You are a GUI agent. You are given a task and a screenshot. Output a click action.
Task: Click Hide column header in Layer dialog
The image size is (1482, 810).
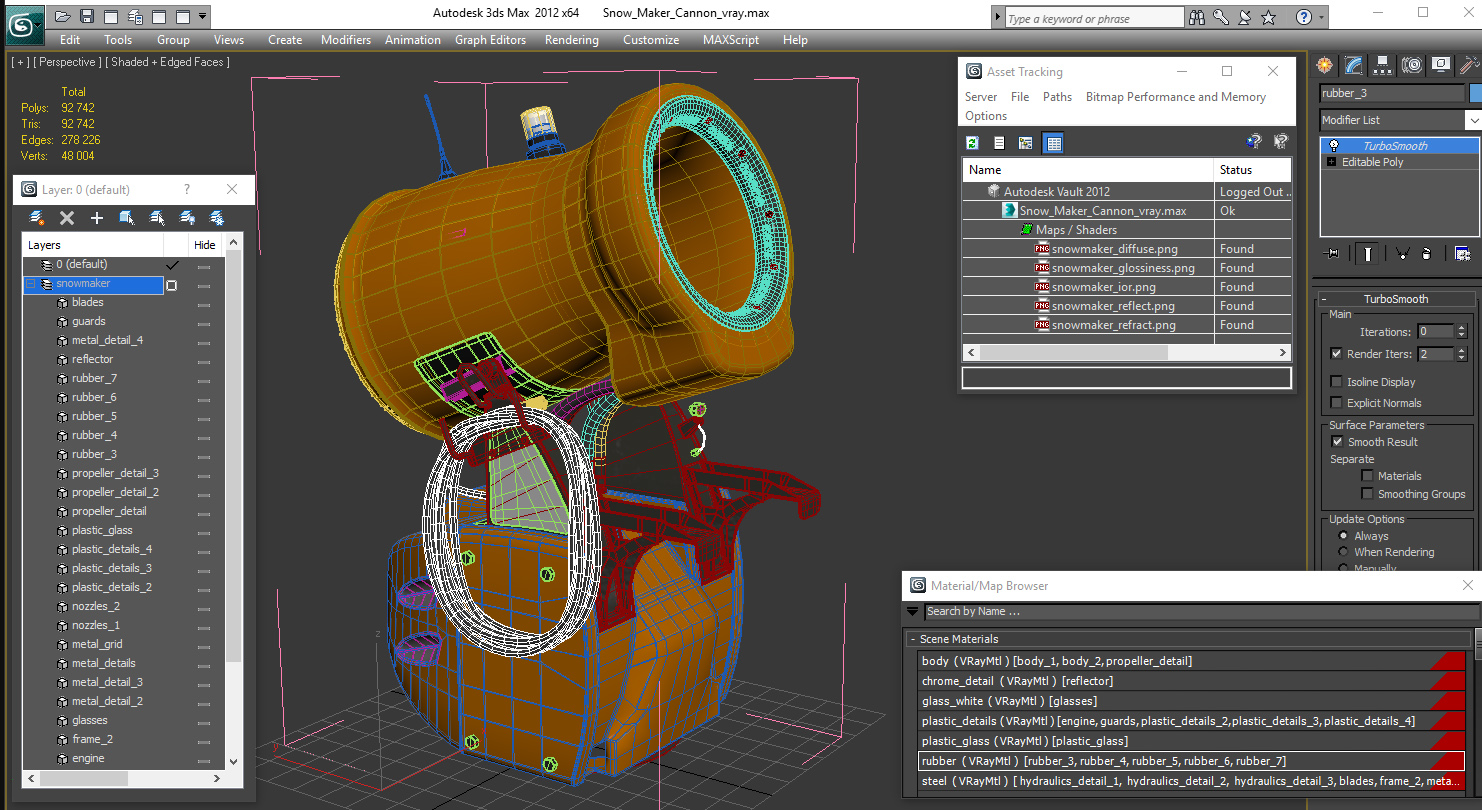[x=204, y=245]
